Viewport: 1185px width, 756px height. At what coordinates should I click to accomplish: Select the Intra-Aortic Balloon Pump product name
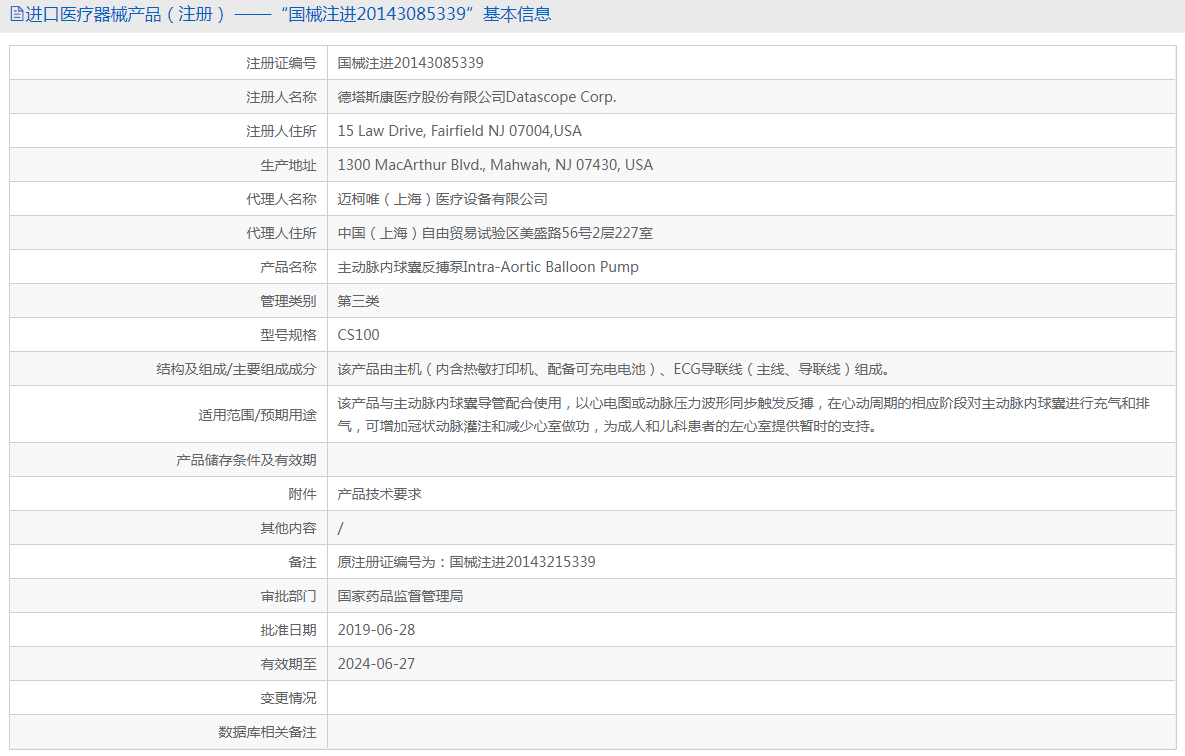(488, 268)
